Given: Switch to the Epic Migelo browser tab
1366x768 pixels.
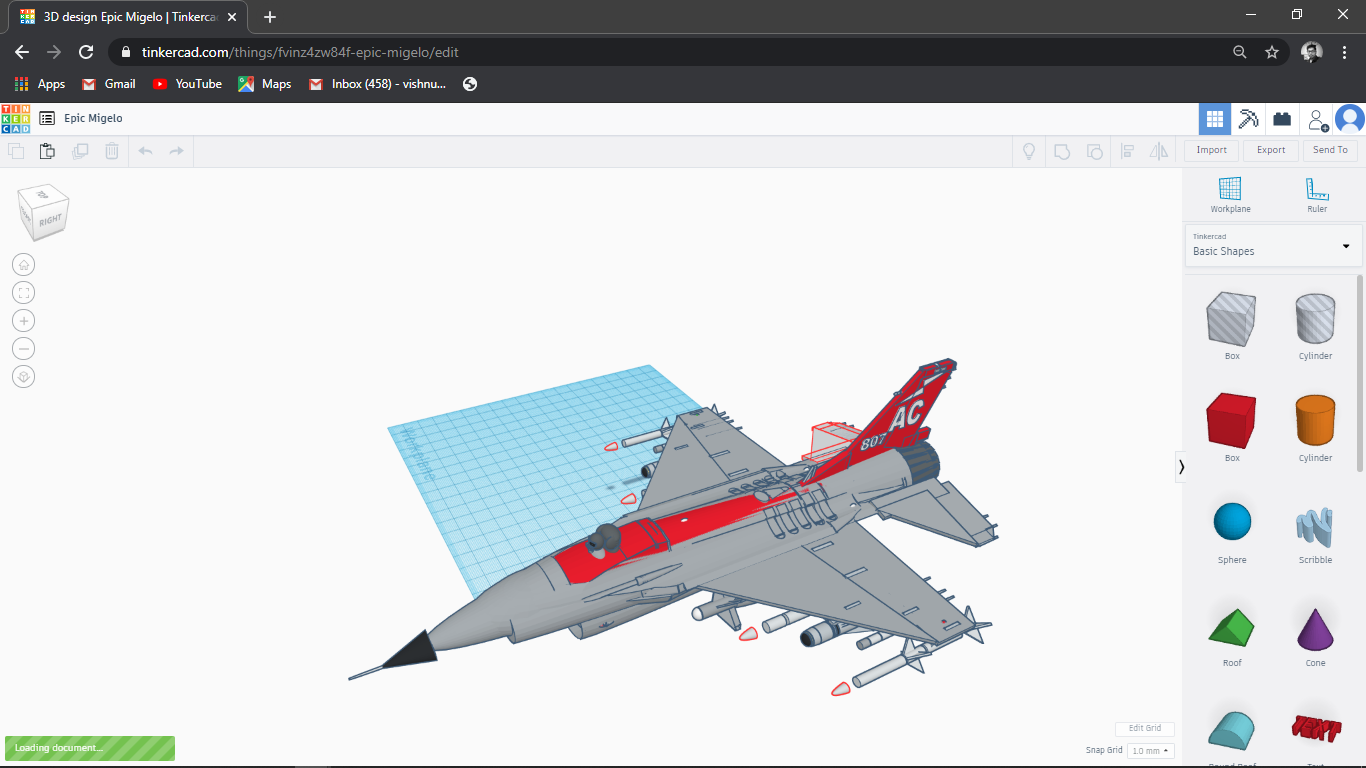Looking at the screenshot, I should tap(120, 17).
